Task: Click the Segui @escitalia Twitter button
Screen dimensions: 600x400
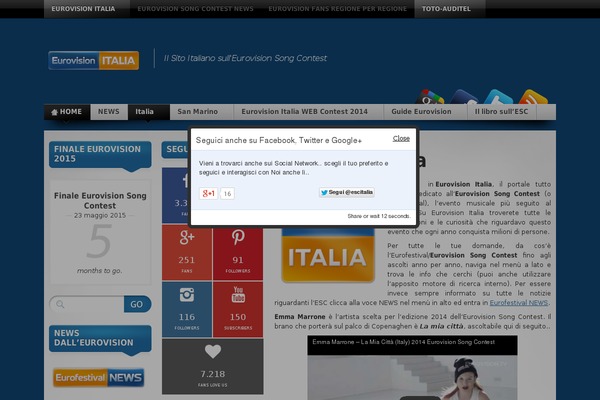Action: pos(347,192)
